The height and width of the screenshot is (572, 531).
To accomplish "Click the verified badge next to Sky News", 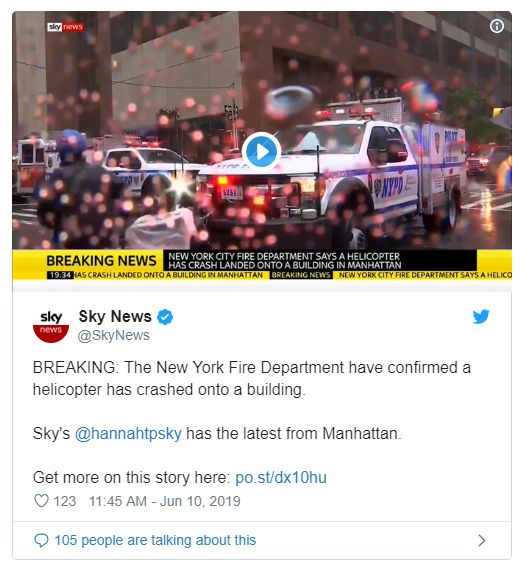I will coord(165,317).
